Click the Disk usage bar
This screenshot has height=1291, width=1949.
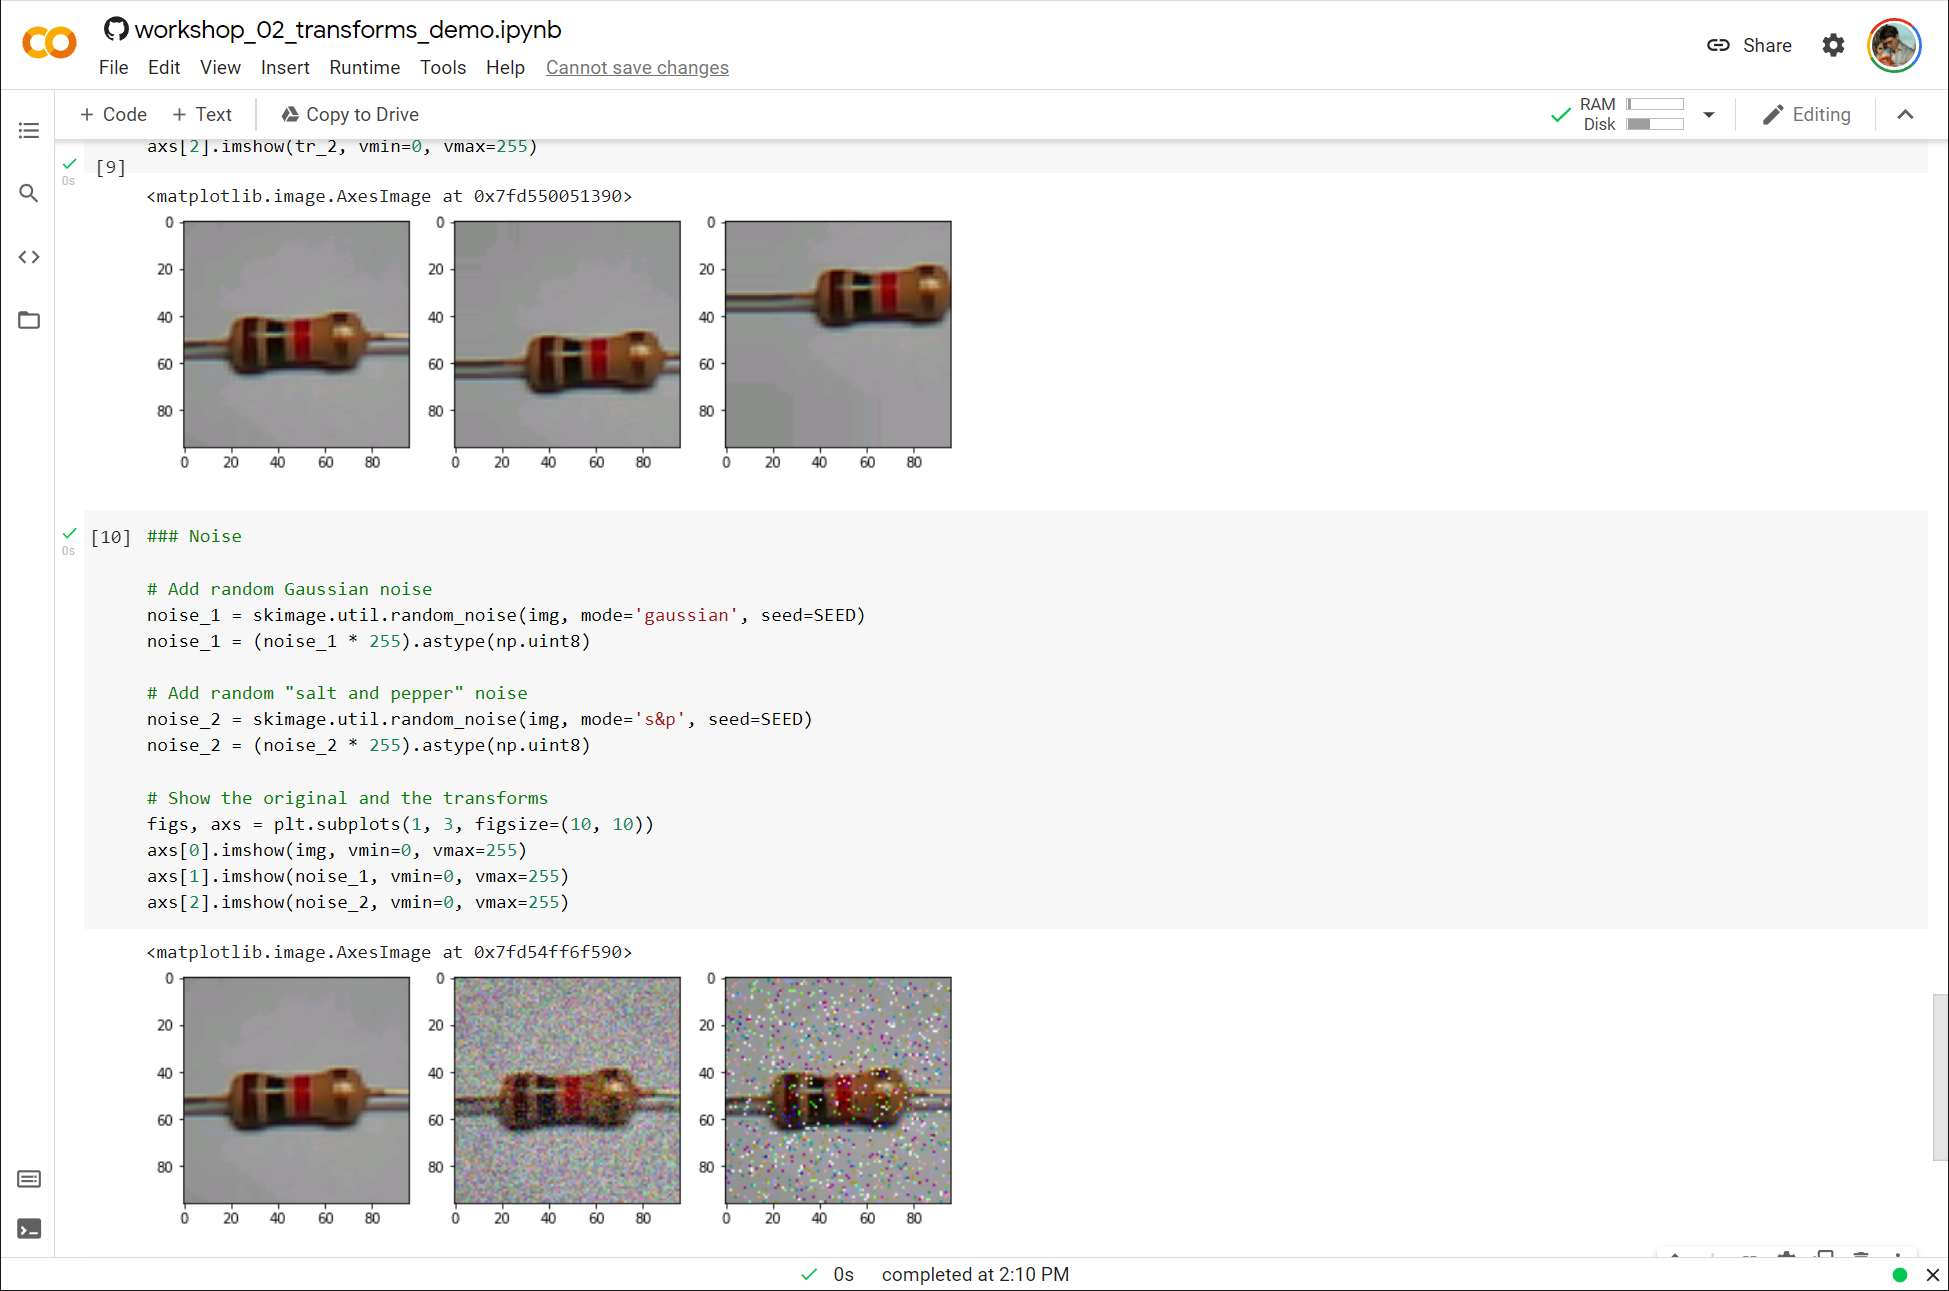(1655, 124)
